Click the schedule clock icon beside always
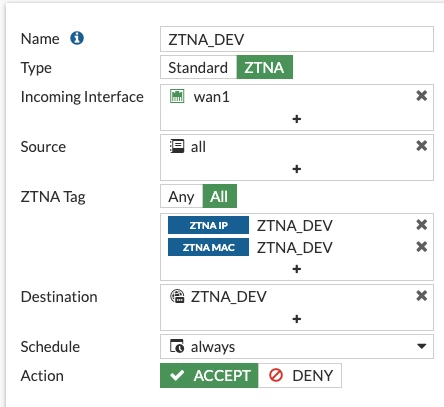The image size is (444, 407). (x=177, y=346)
